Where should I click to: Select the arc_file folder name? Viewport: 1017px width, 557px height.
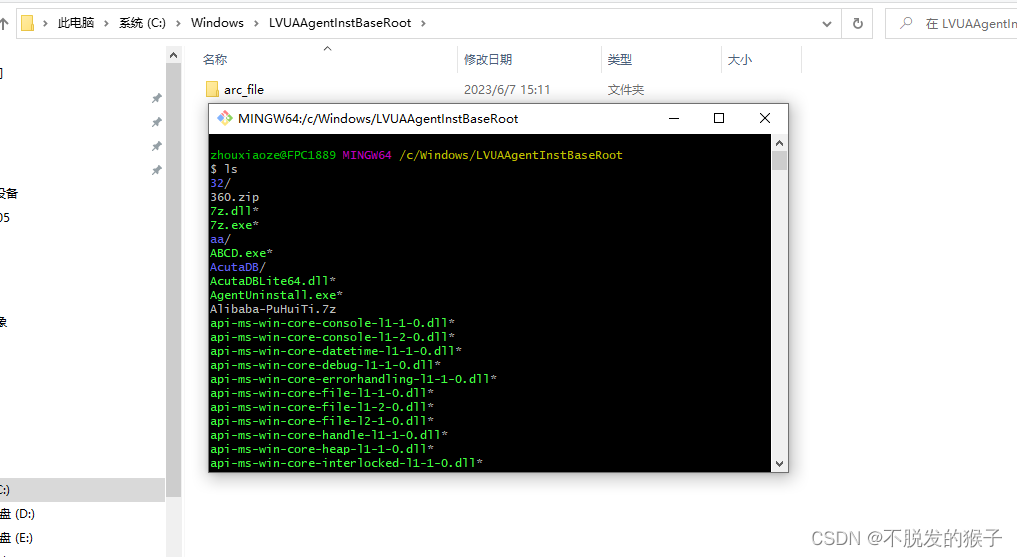244,89
